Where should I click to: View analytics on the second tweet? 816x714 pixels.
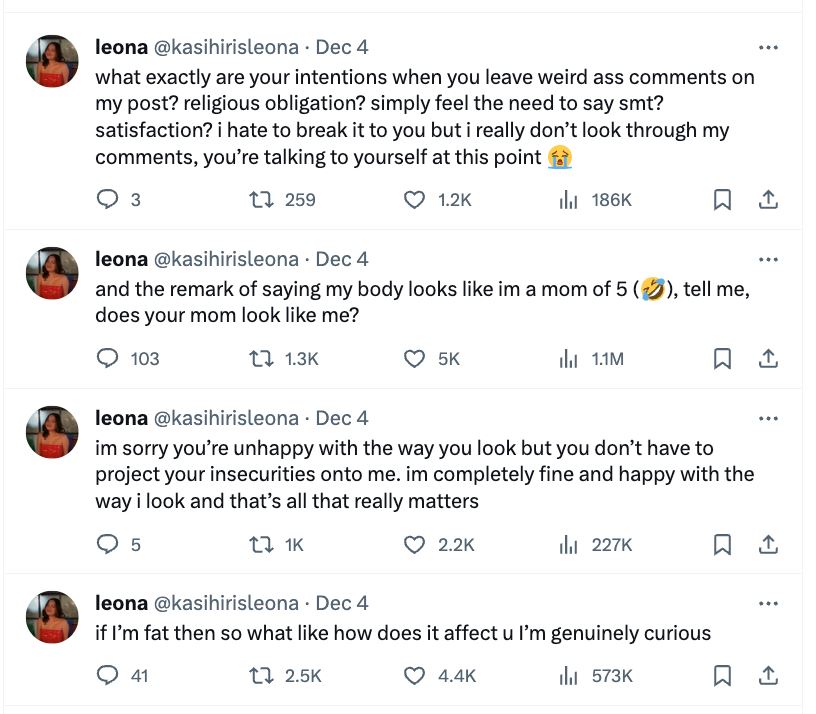(567, 356)
